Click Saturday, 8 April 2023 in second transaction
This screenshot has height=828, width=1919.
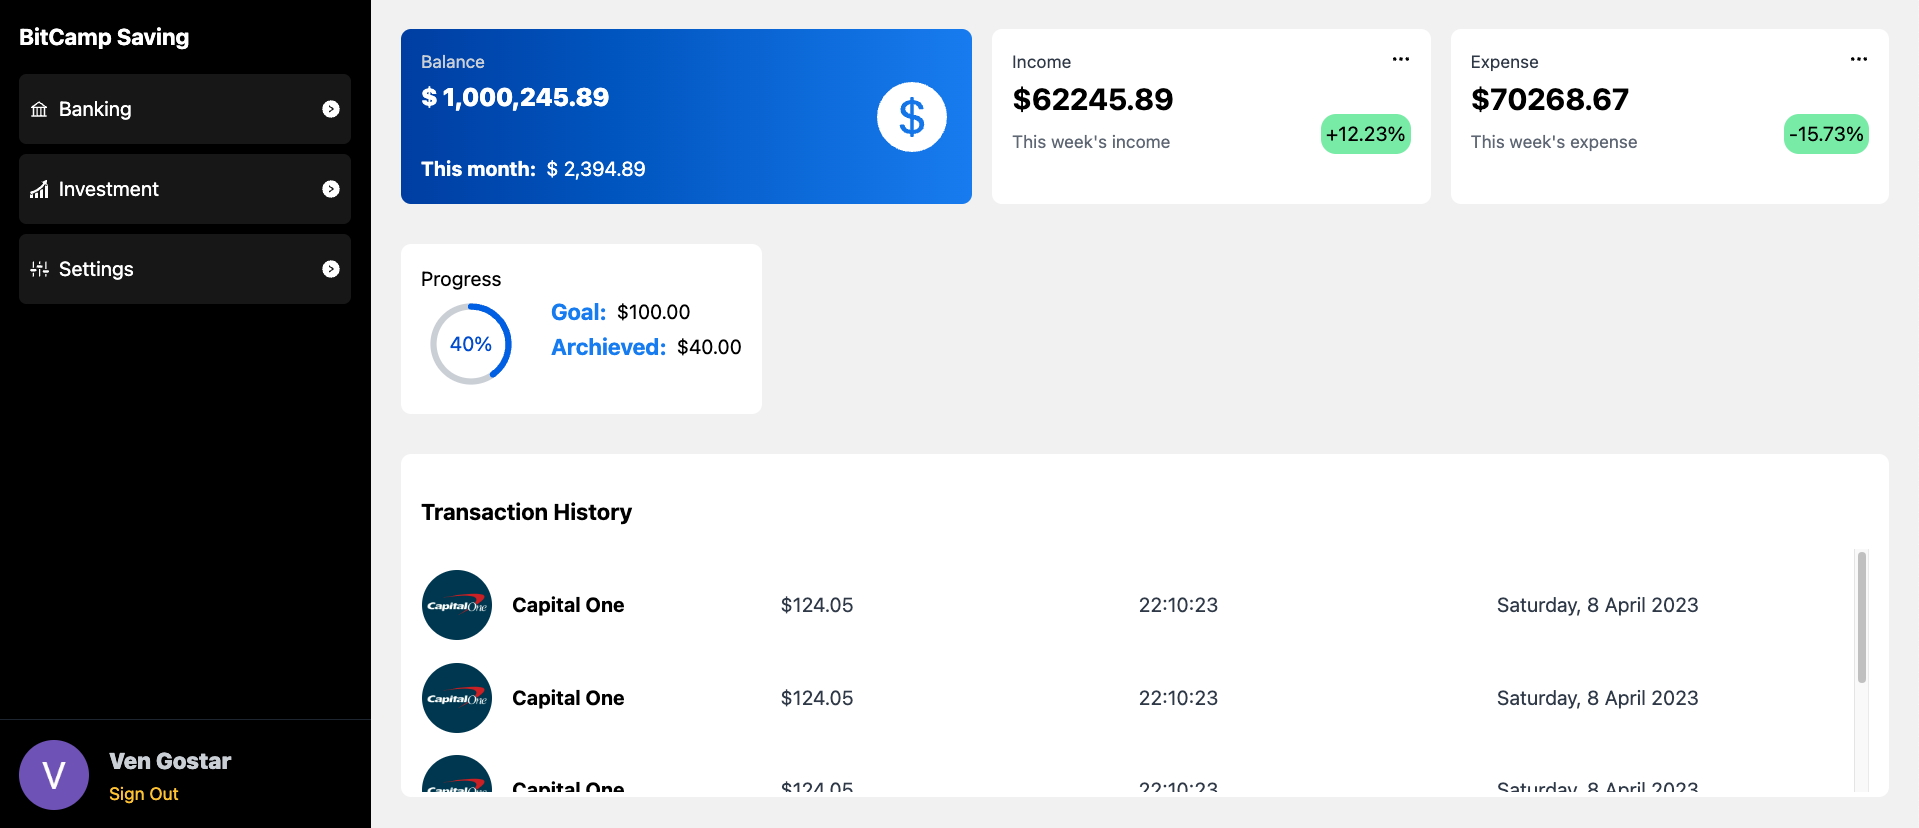[x=1598, y=698]
